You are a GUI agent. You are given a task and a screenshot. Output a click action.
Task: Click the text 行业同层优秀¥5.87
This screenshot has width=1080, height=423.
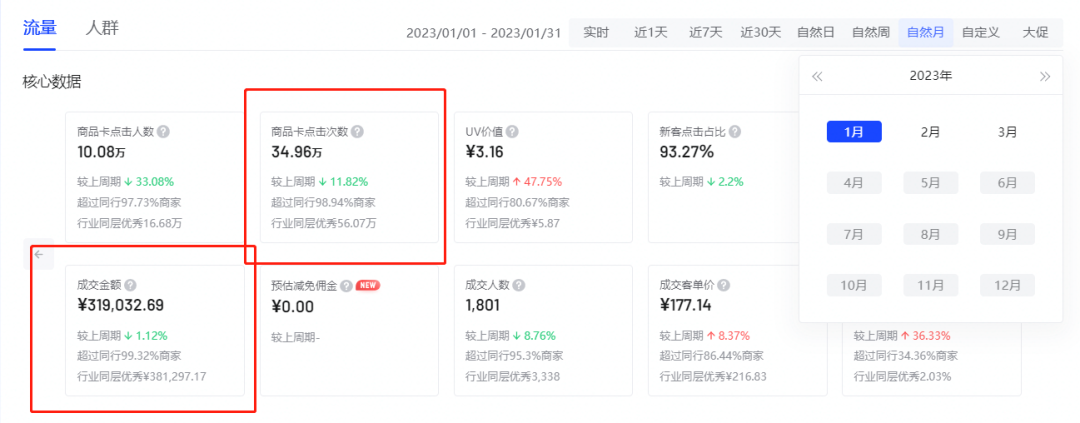pyautogui.click(x=514, y=223)
